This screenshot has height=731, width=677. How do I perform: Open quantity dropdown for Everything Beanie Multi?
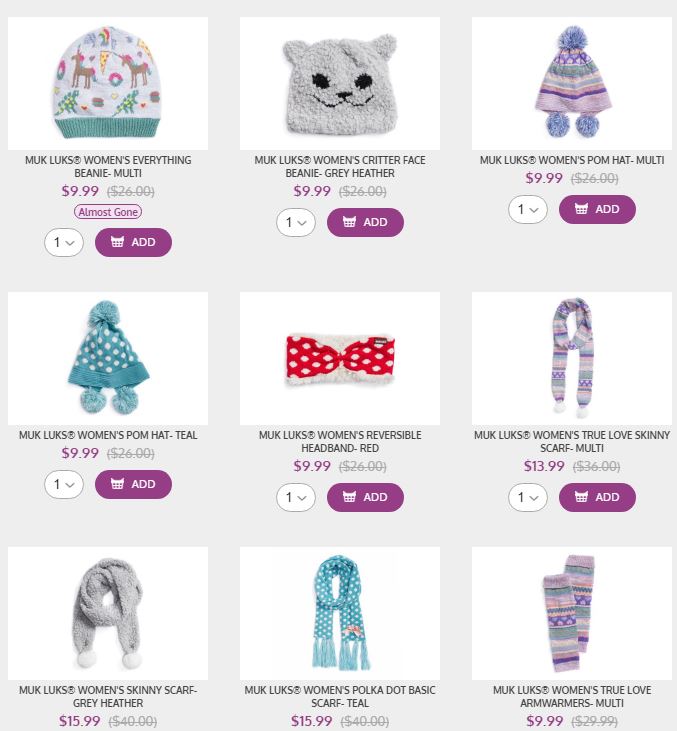click(64, 242)
